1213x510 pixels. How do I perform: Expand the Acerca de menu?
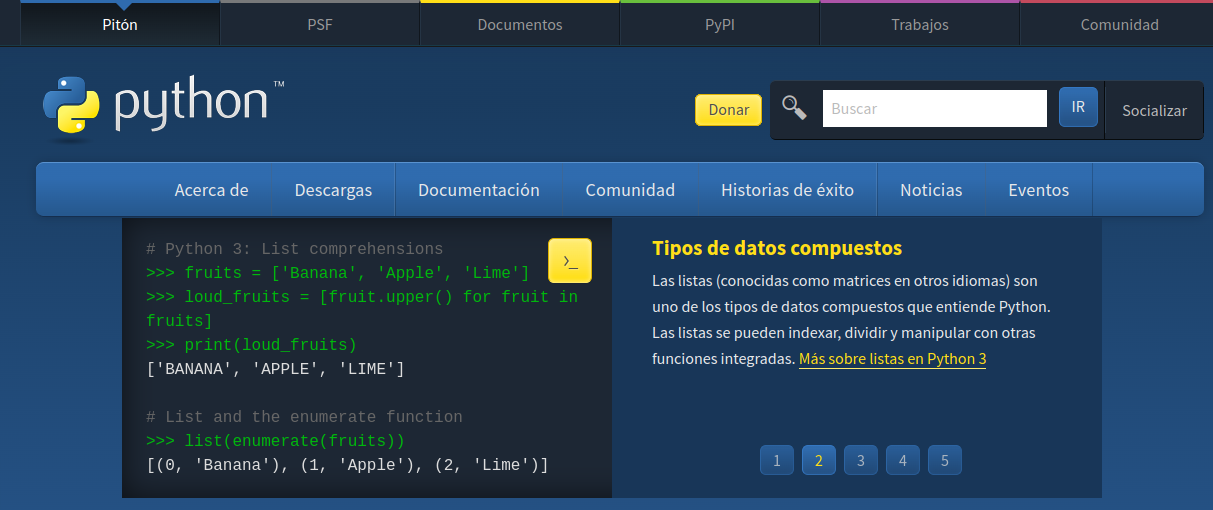(211, 190)
